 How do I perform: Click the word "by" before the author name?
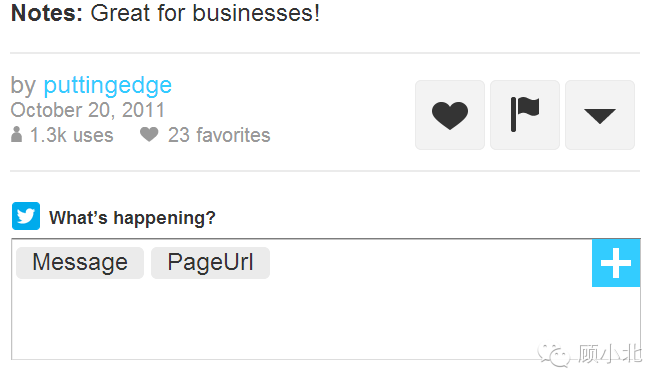[23, 86]
